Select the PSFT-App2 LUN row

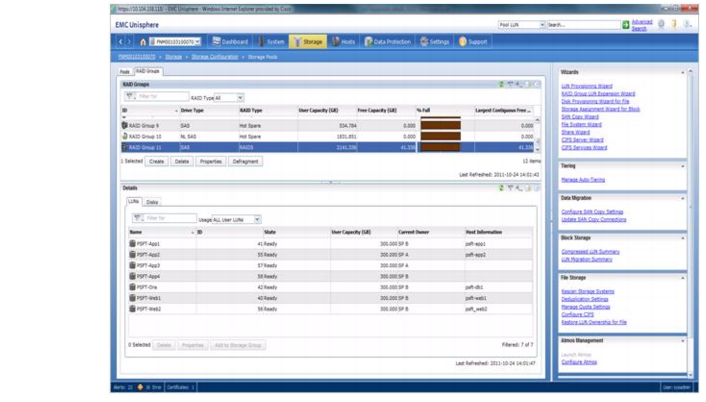[330, 255]
